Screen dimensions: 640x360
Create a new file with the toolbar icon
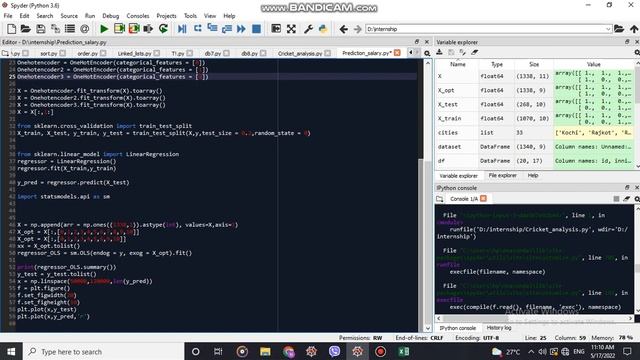click(x=11, y=29)
